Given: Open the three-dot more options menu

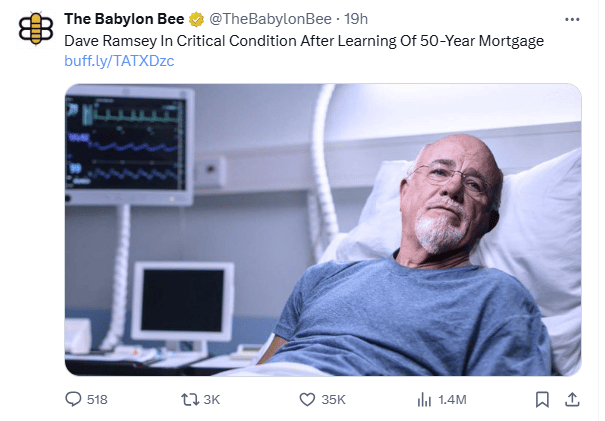Looking at the screenshot, I should 572,19.
